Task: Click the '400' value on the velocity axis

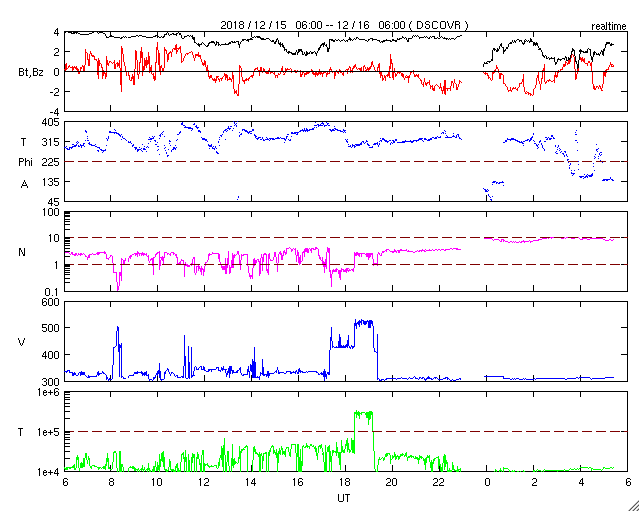Action: point(52,355)
